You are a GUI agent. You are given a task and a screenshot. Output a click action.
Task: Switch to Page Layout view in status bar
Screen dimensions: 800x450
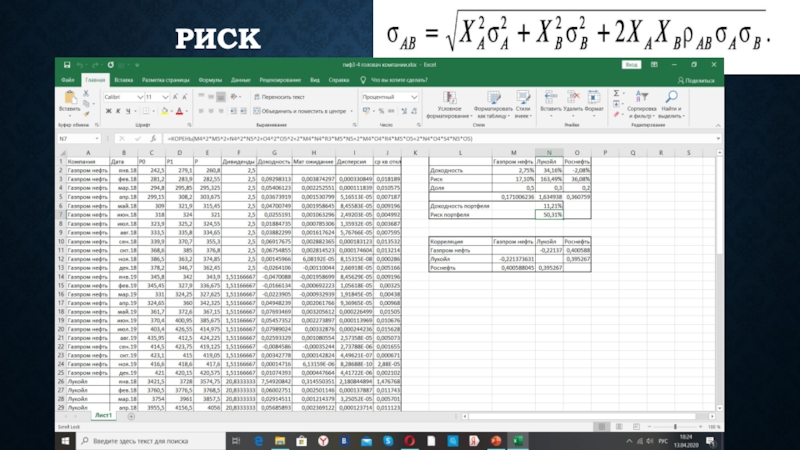[619, 427]
